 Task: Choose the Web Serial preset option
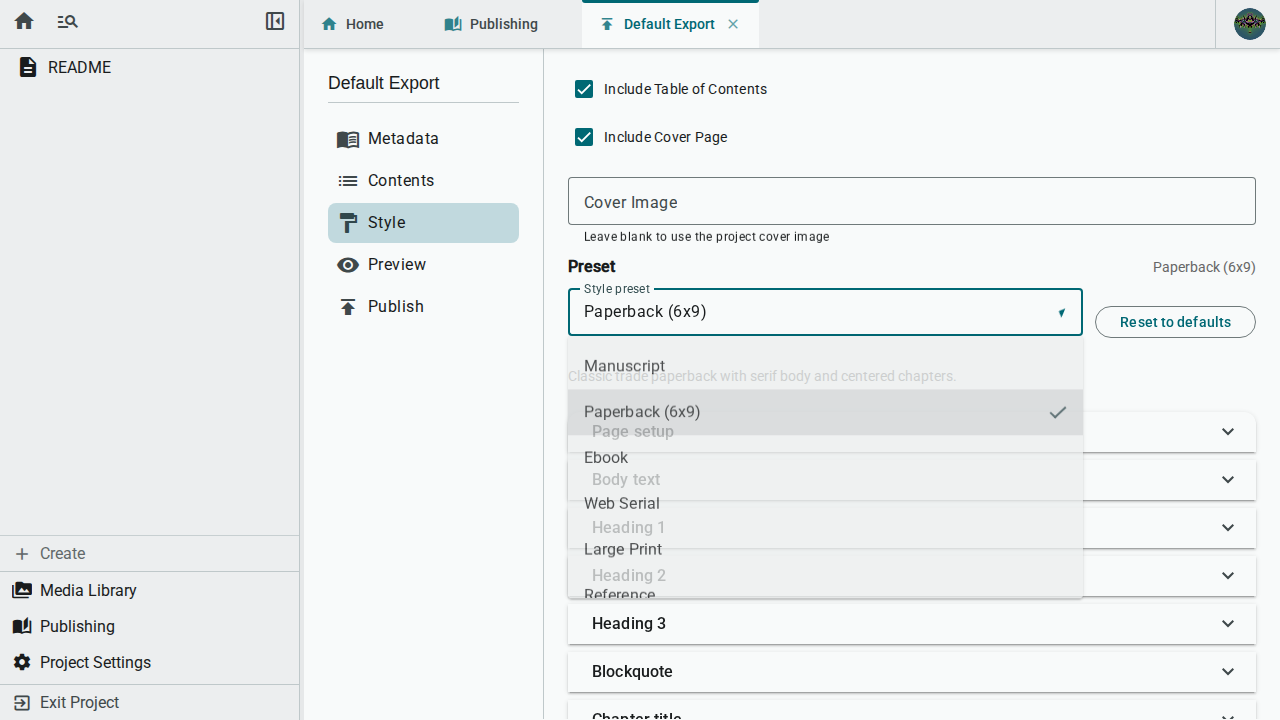[x=825, y=504]
